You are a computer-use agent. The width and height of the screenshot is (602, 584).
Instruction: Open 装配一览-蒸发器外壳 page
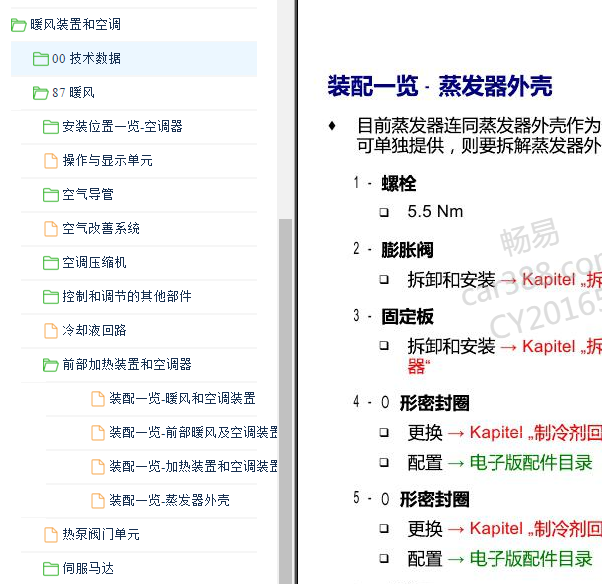point(169,500)
